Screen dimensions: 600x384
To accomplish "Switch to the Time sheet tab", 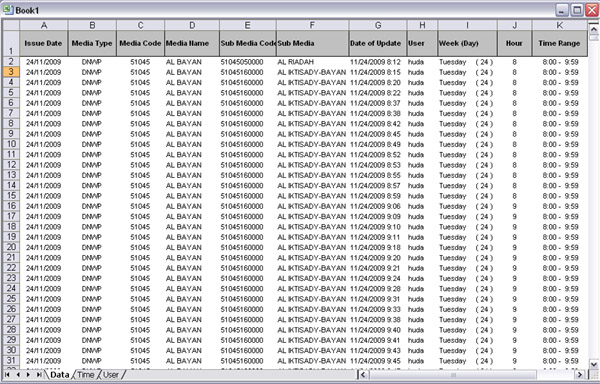I will [x=85, y=375].
